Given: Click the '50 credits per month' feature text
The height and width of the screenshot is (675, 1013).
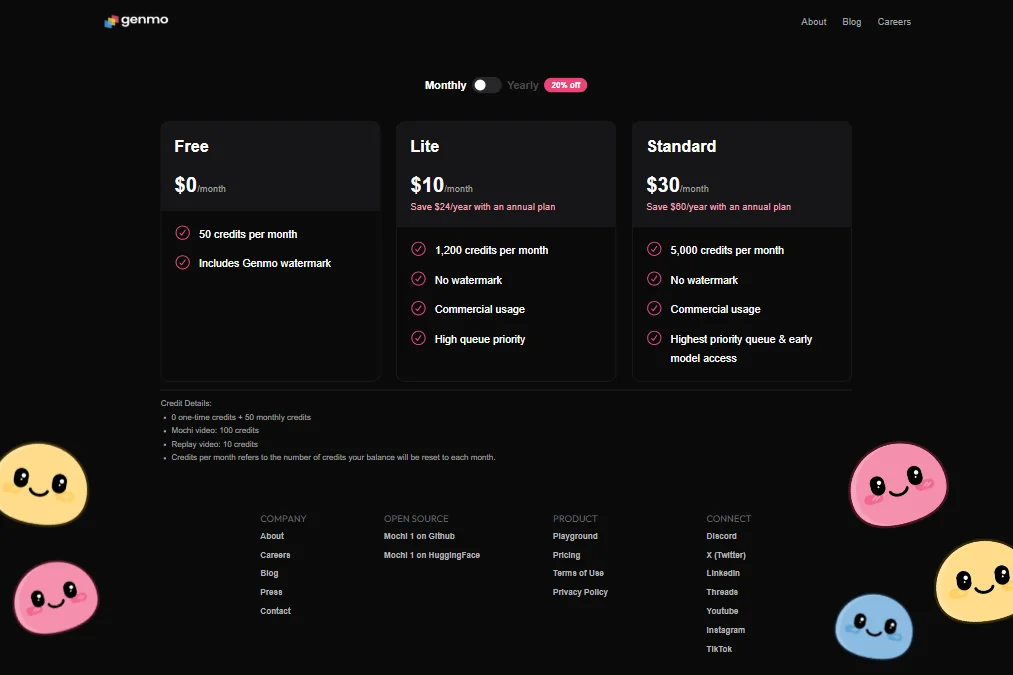Looking at the screenshot, I should click(x=248, y=234).
